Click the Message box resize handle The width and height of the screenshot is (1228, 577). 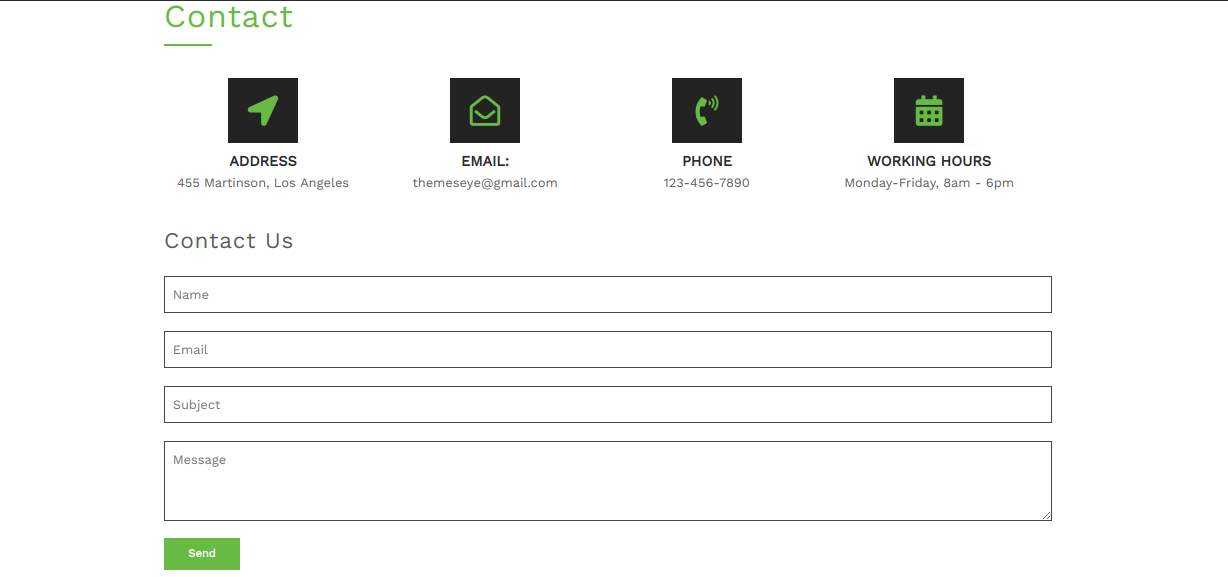[x=1046, y=515]
